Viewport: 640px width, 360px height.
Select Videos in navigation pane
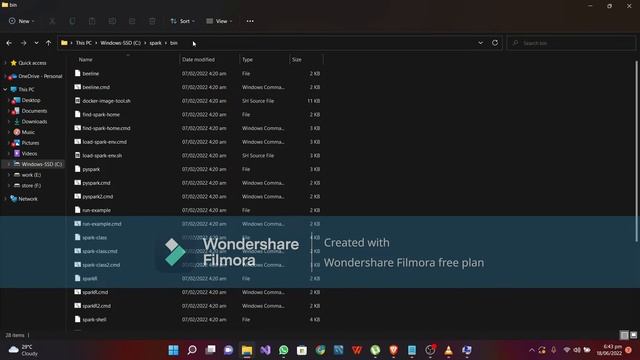[x=29, y=153]
